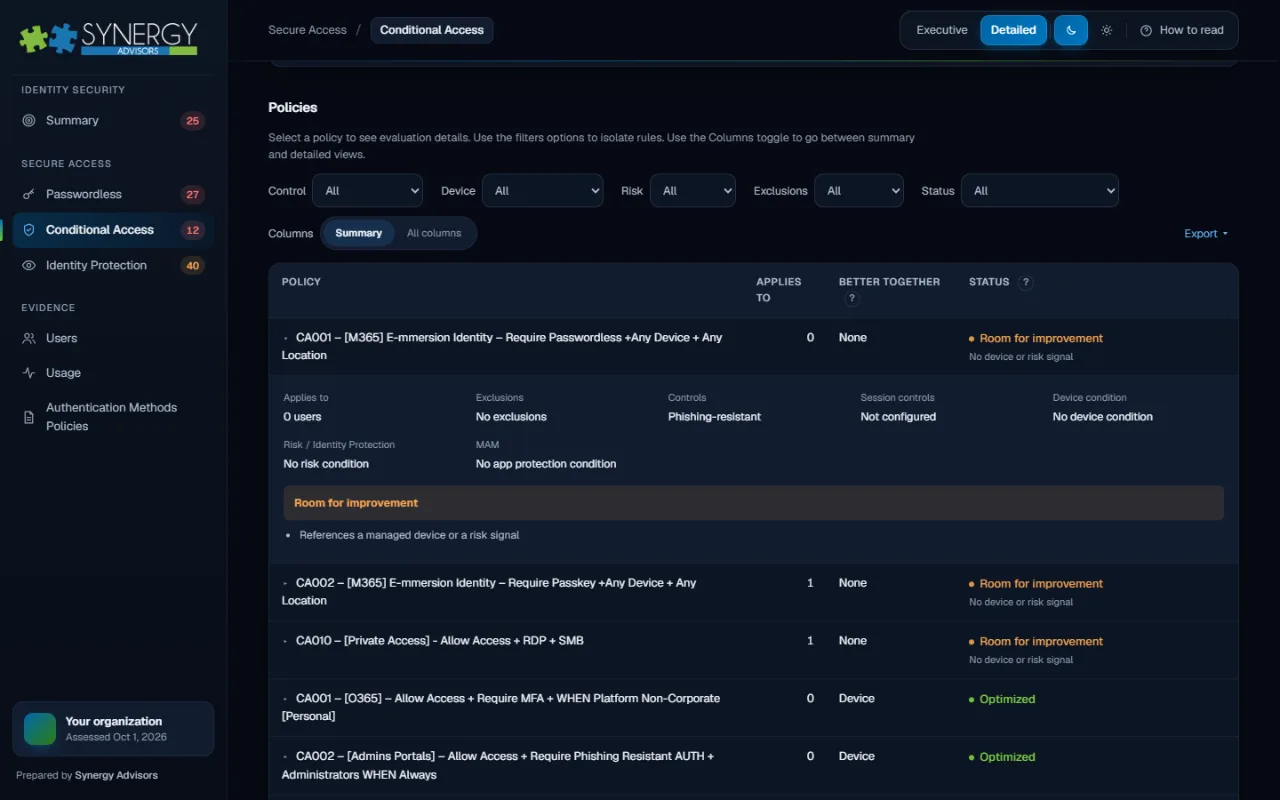The height and width of the screenshot is (800, 1280).
Task: Click the help icon under Better Together
Action: tap(852, 298)
